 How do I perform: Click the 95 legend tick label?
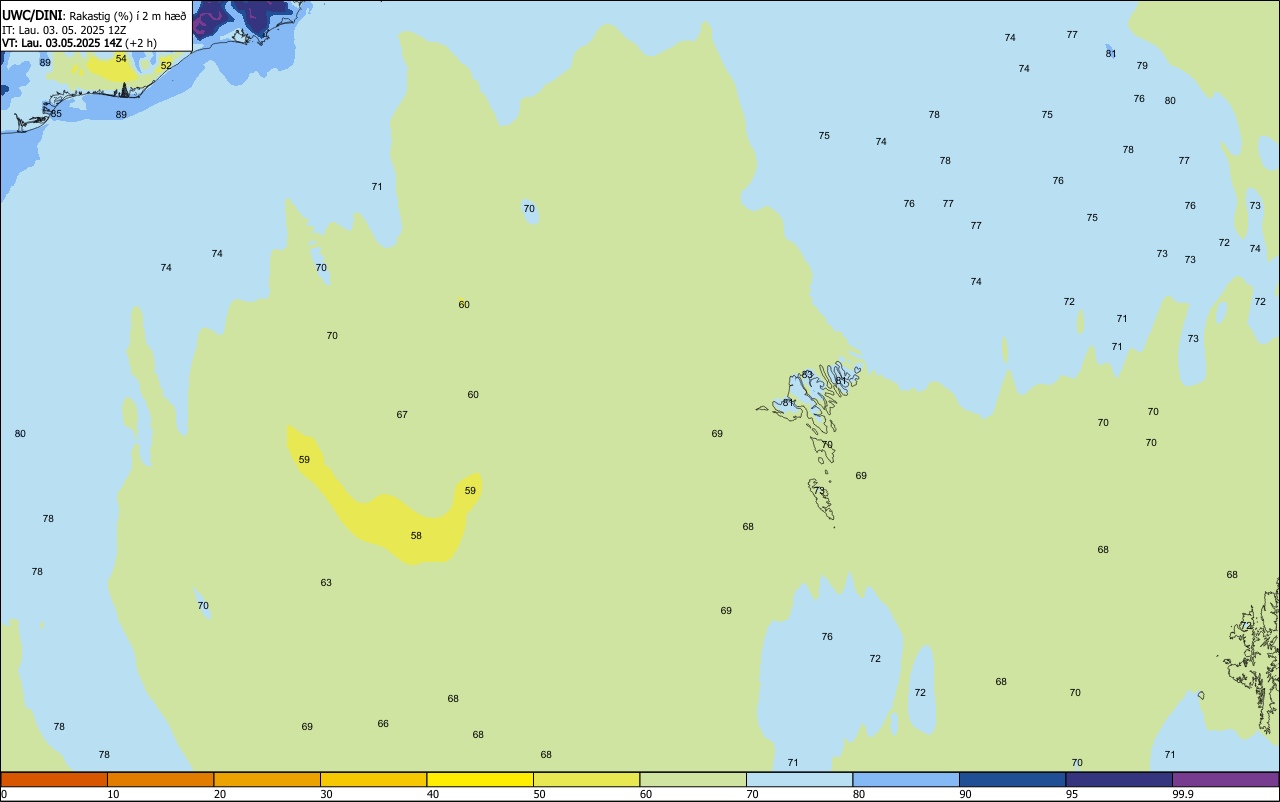(1072, 794)
